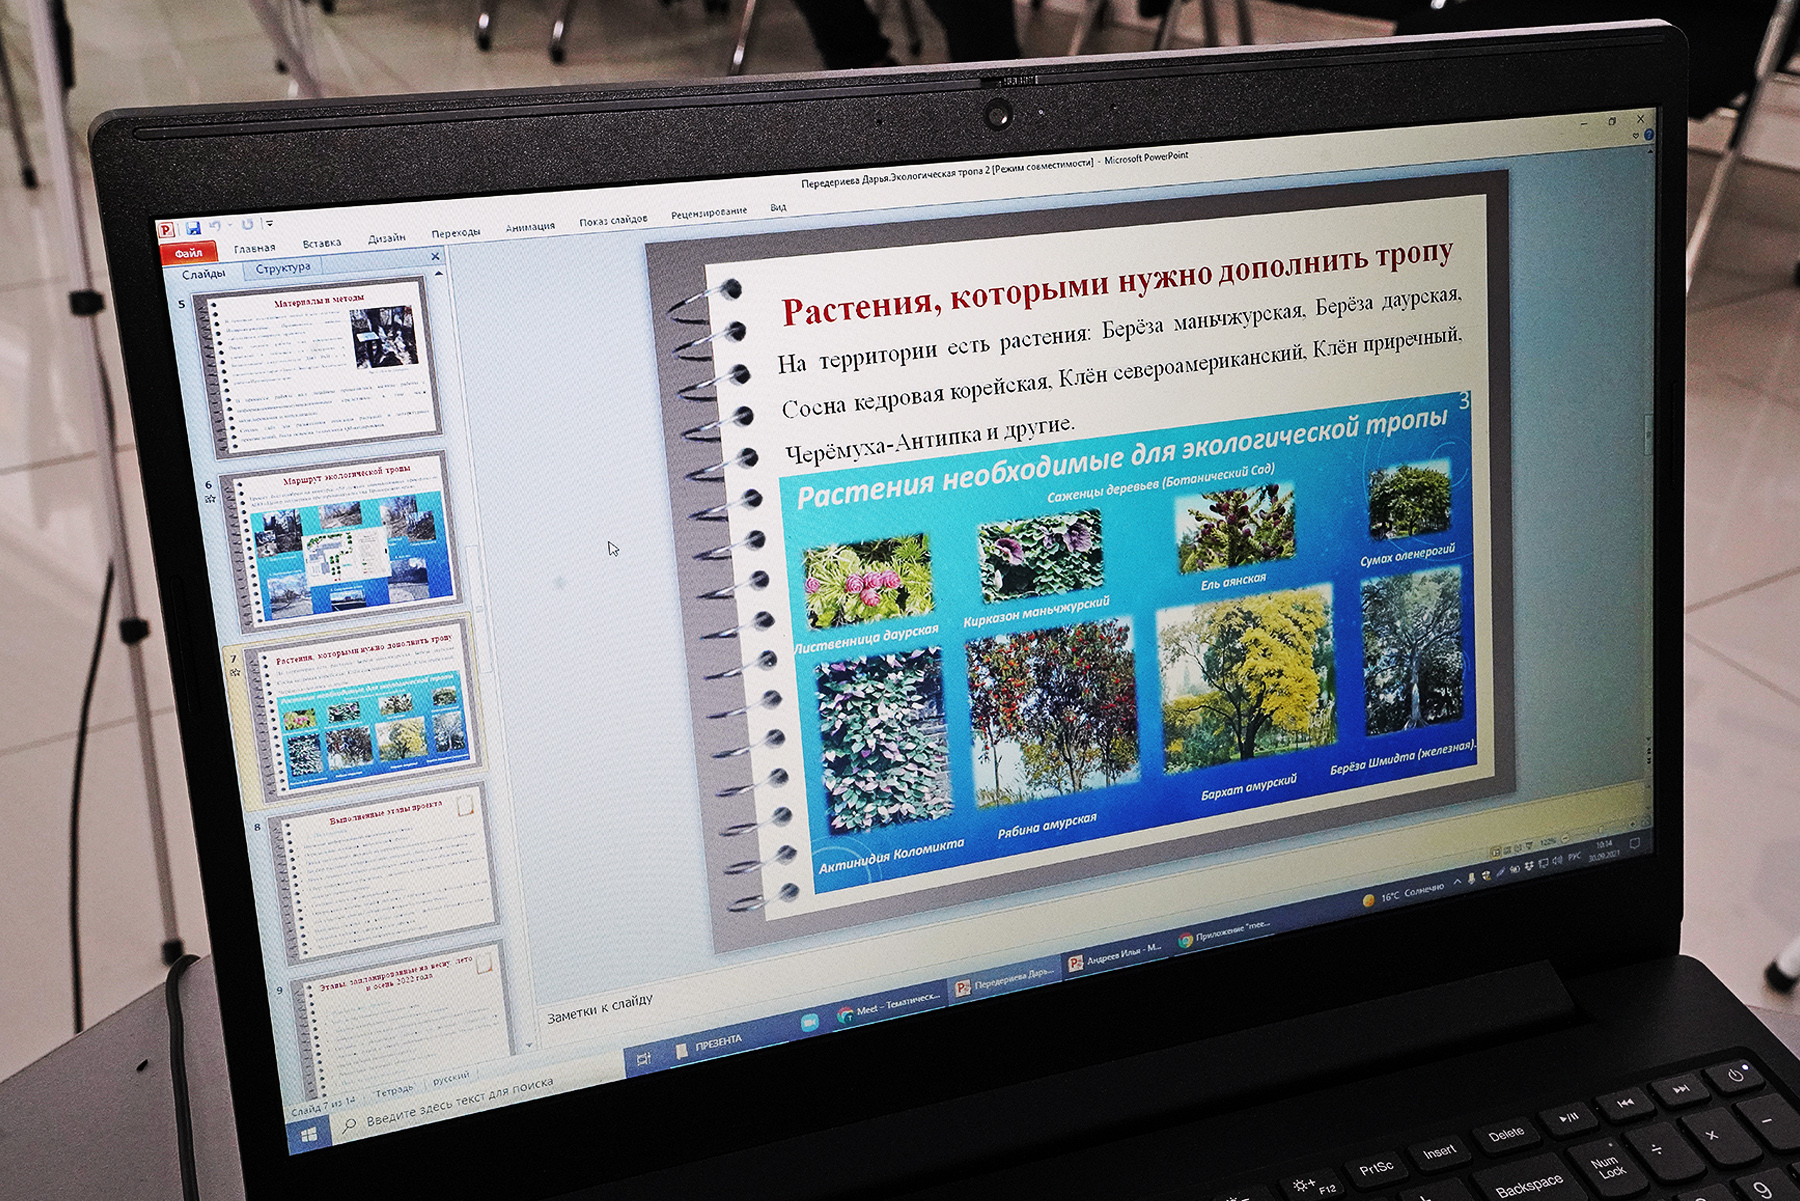Switch to Передериева Дарья PowerPoint taskbar button

tap(1003, 980)
